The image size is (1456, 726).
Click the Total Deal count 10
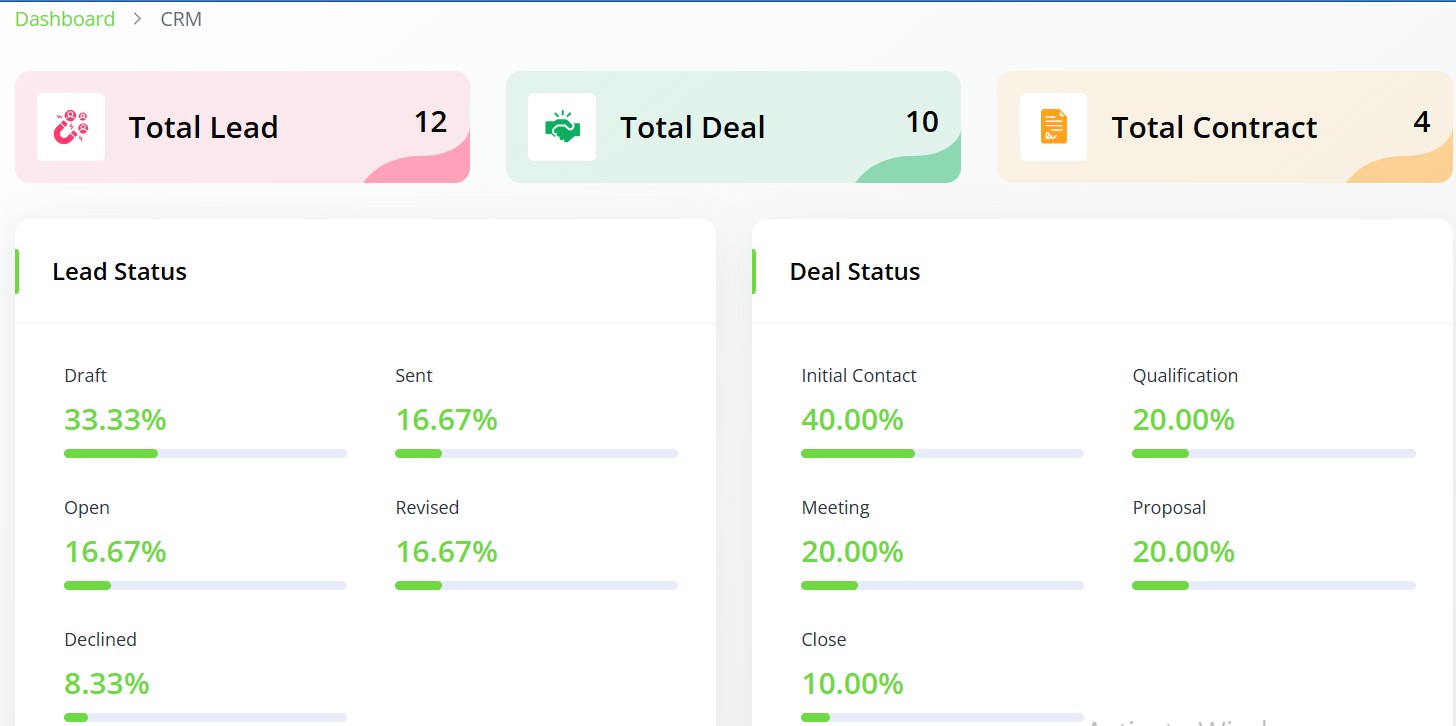coord(922,122)
